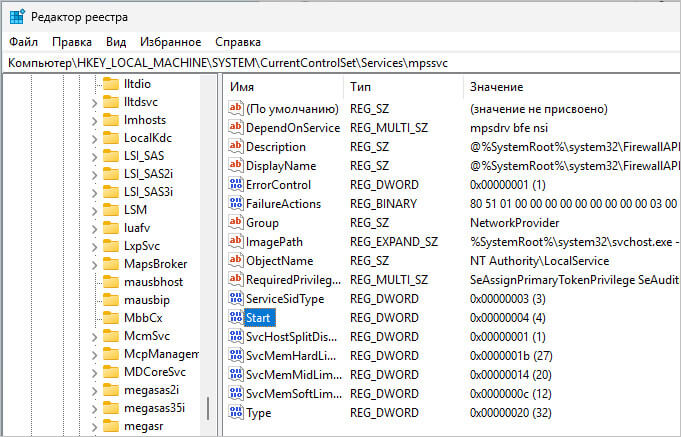Screen dimensions: 681x437
Task: Click the DWORD icon of Start value
Action: tap(235, 318)
